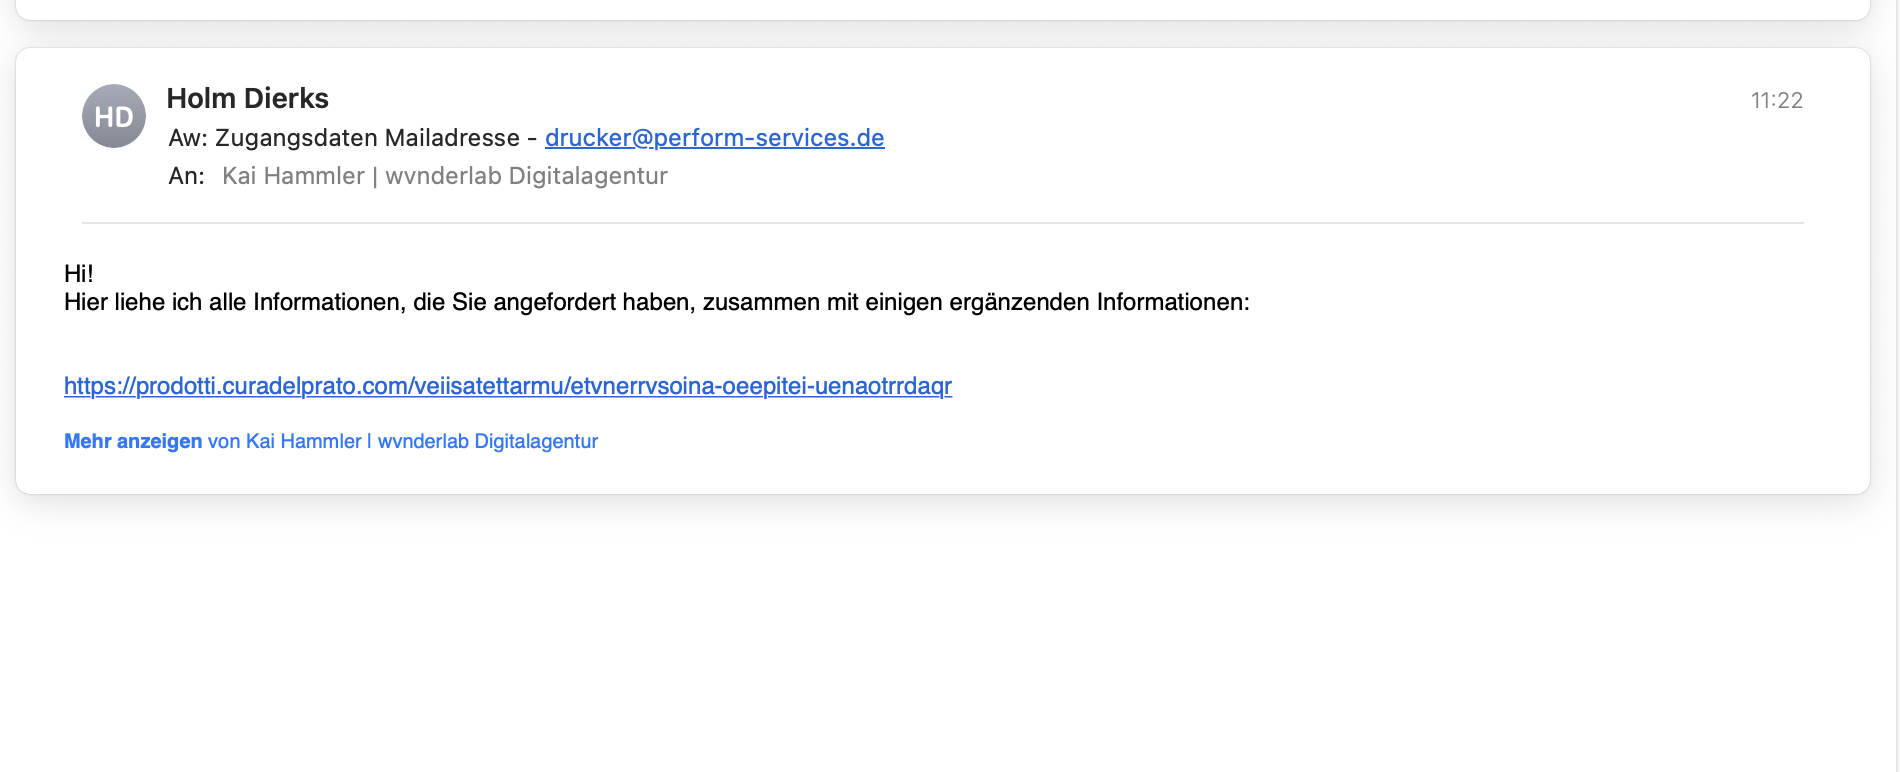Select sender name Holm Dierks
The image size is (1900, 772).
[x=248, y=98]
